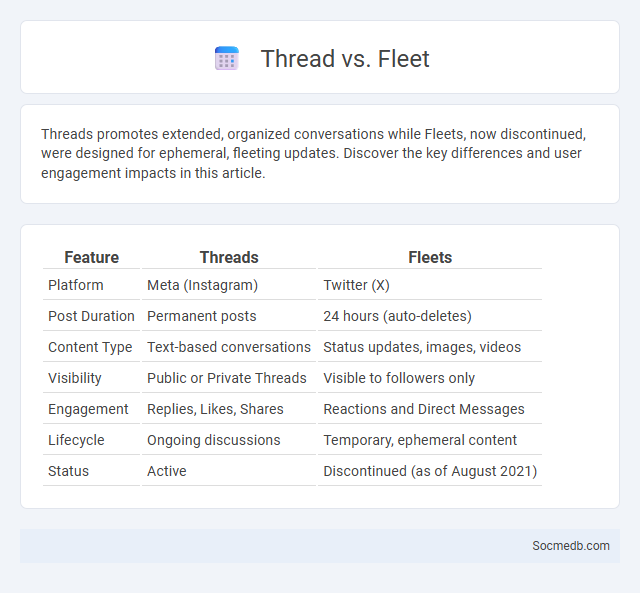Screen dimensions: 640x593
Task: Click the 'Fleets' column header
Action: click(x=430, y=258)
